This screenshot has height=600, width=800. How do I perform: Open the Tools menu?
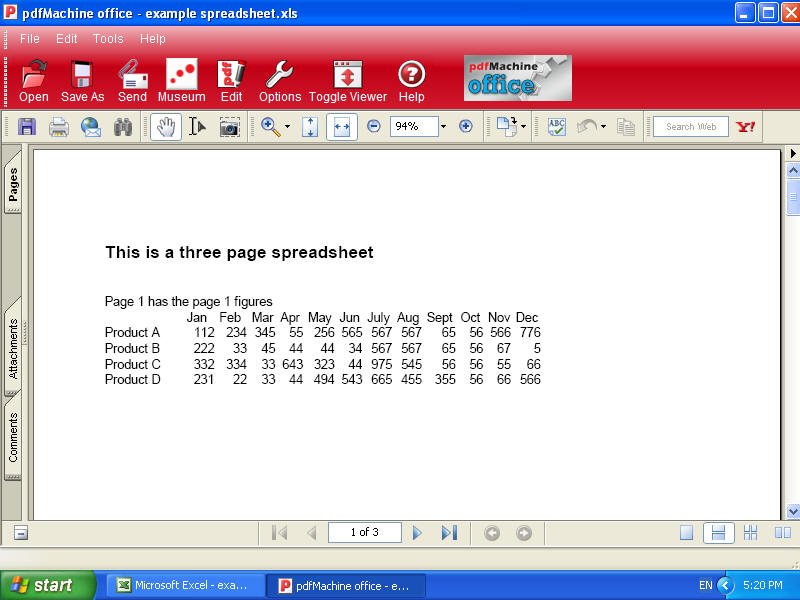108,39
